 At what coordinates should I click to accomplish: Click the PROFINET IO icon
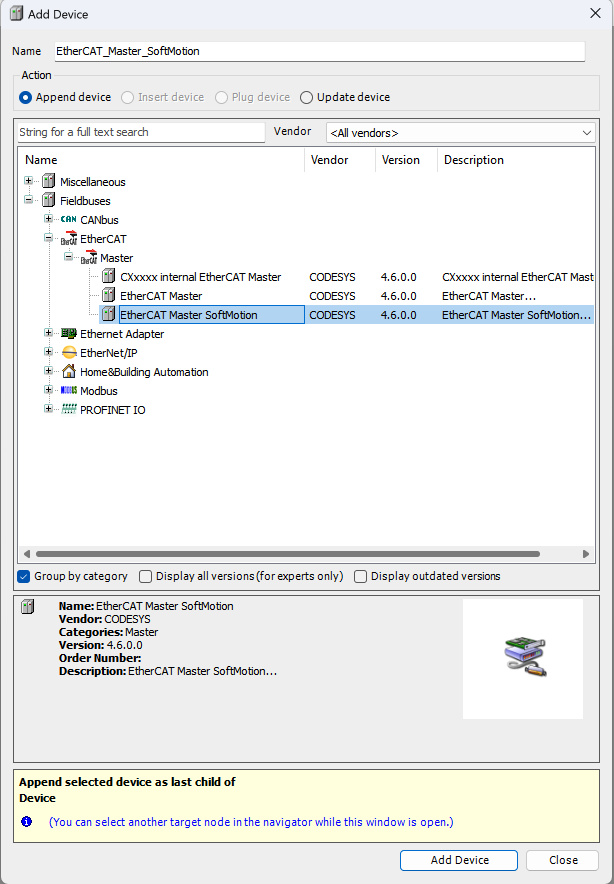click(69, 409)
